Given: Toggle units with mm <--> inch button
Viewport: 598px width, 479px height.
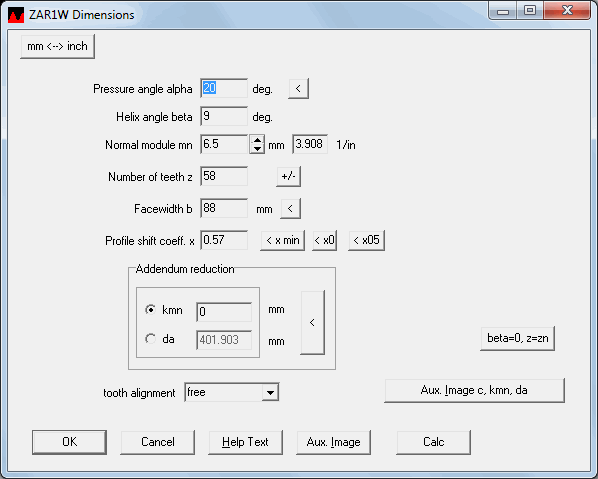Looking at the screenshot, I should [57, 47].
